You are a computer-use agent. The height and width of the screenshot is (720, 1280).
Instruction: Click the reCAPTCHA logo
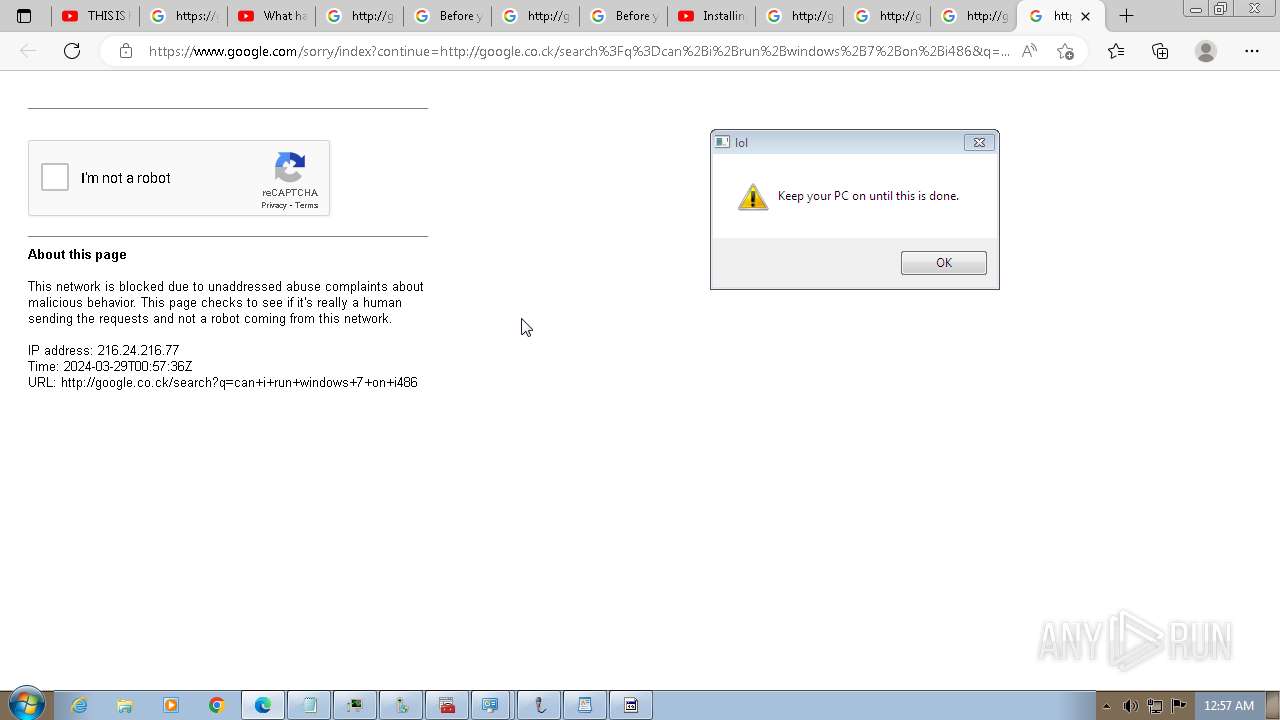290,168
